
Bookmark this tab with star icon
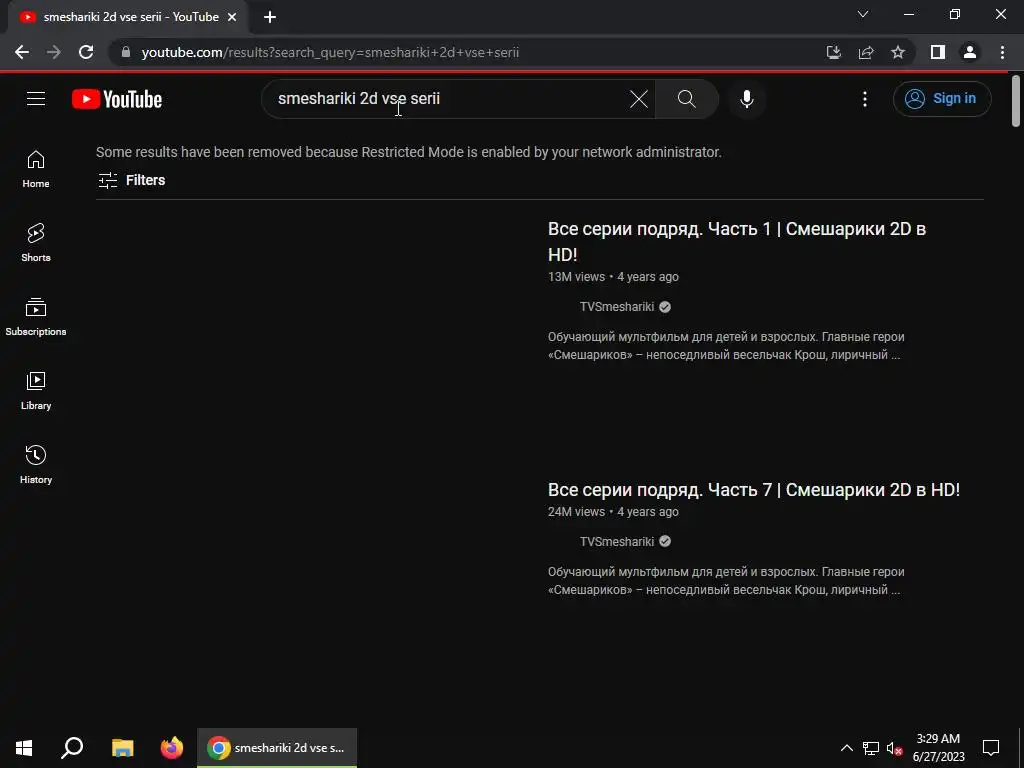tap(898, 52)
